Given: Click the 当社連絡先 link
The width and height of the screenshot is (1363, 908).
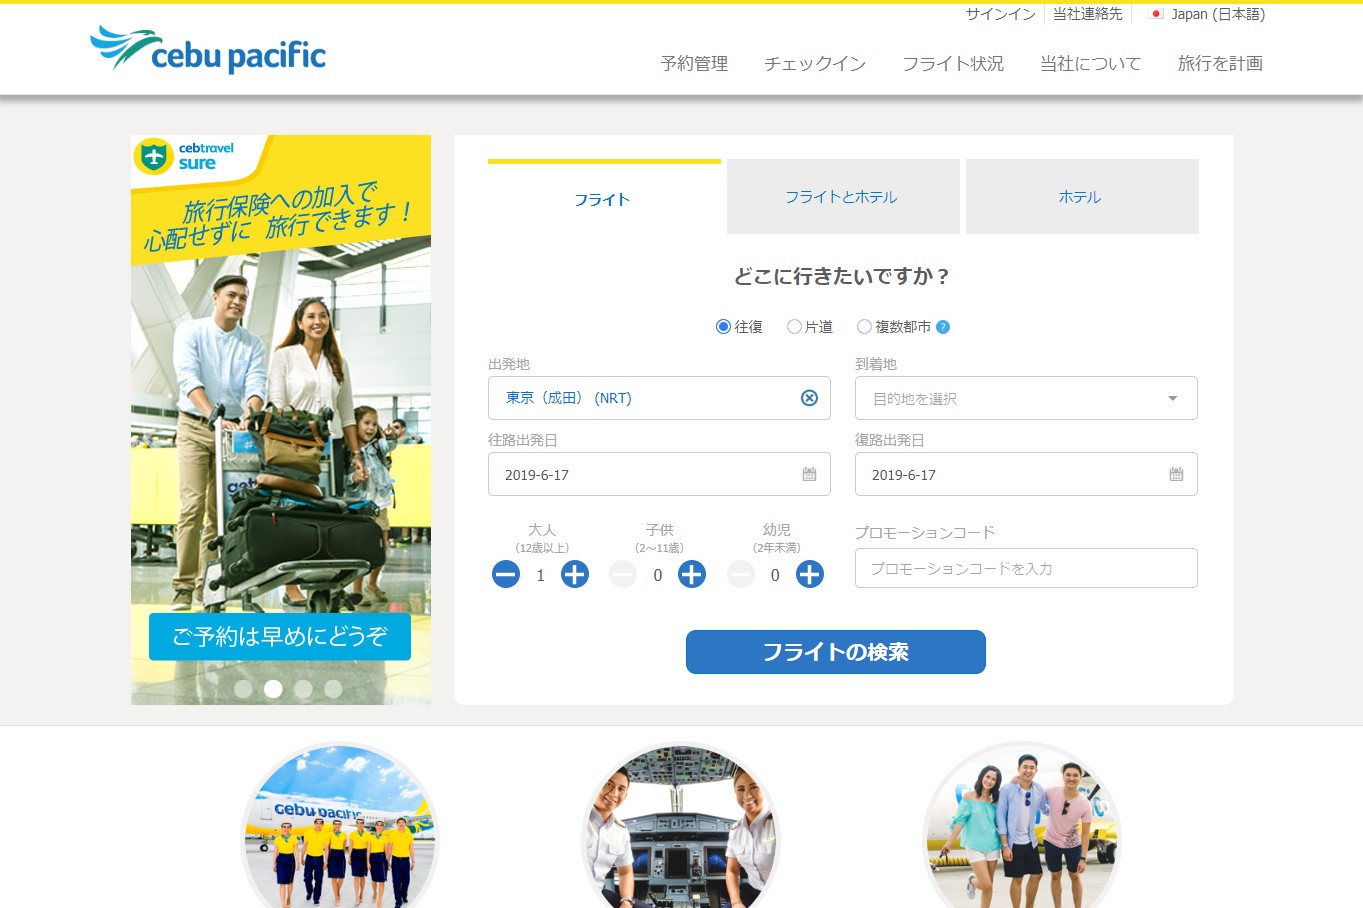Looking at the screenshot, I should (x=1087, y=14).
